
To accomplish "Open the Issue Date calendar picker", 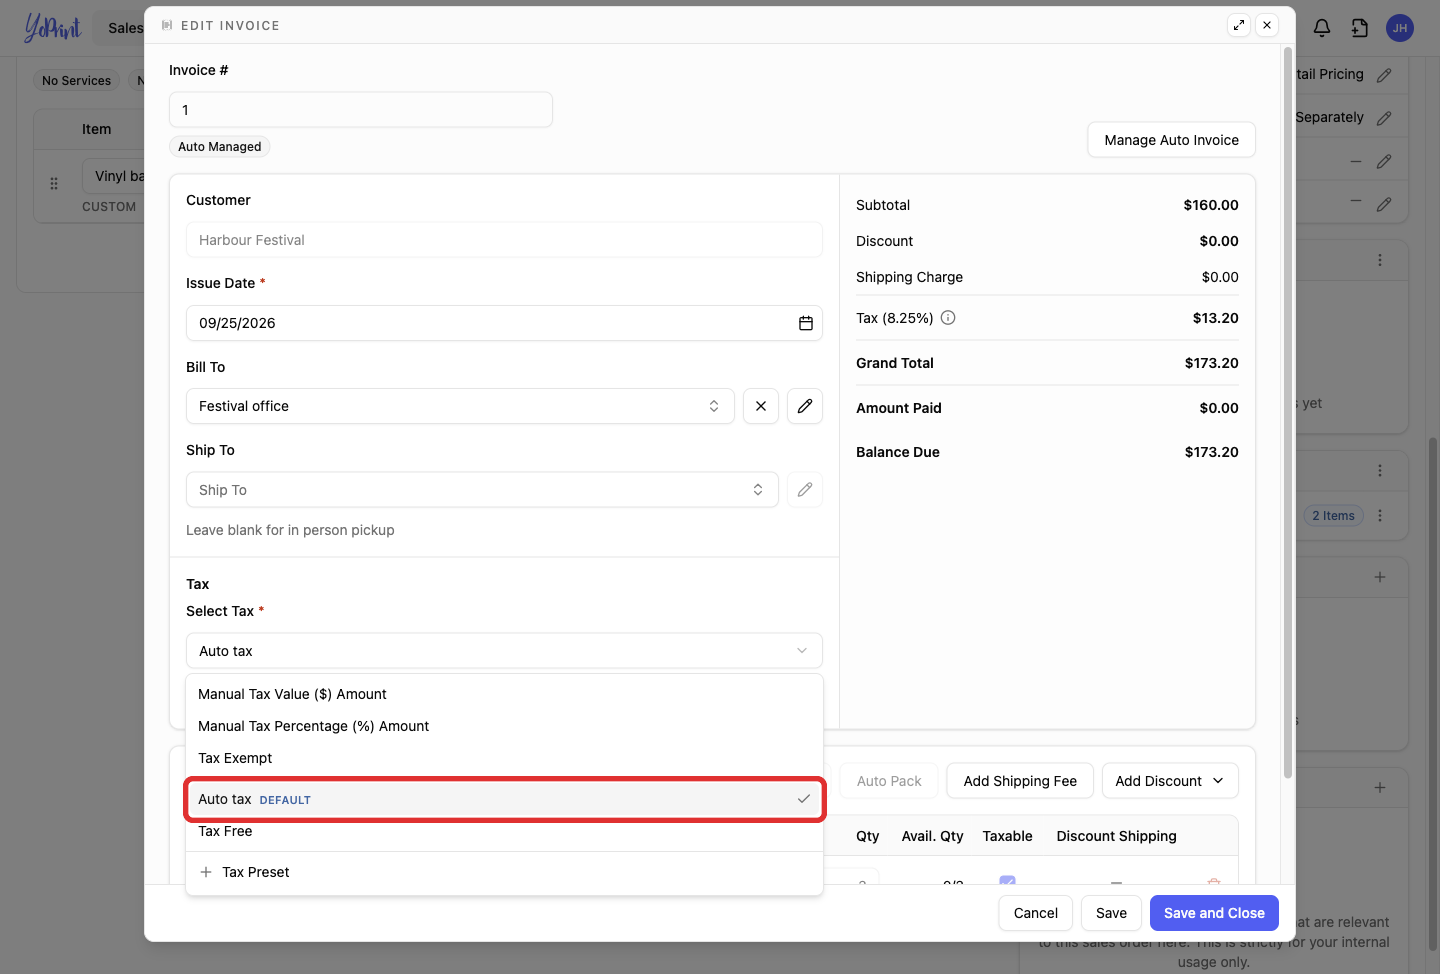I will click(x=806, y=323).
